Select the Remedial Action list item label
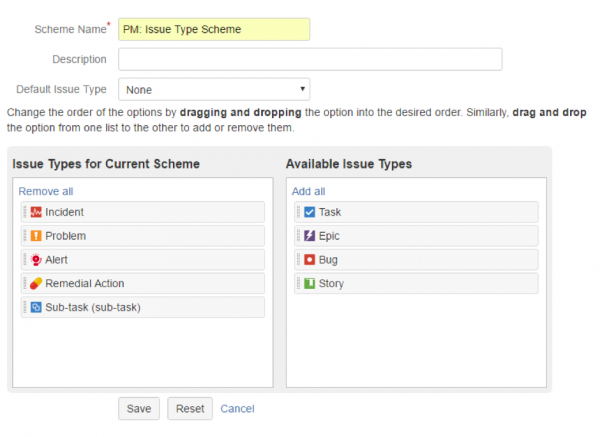 tap(85, 283)
